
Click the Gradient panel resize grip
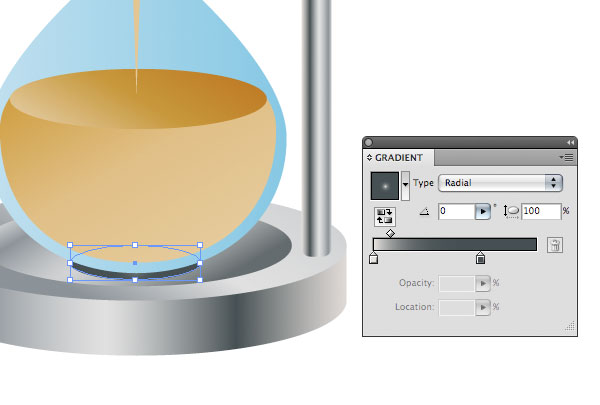570,326
